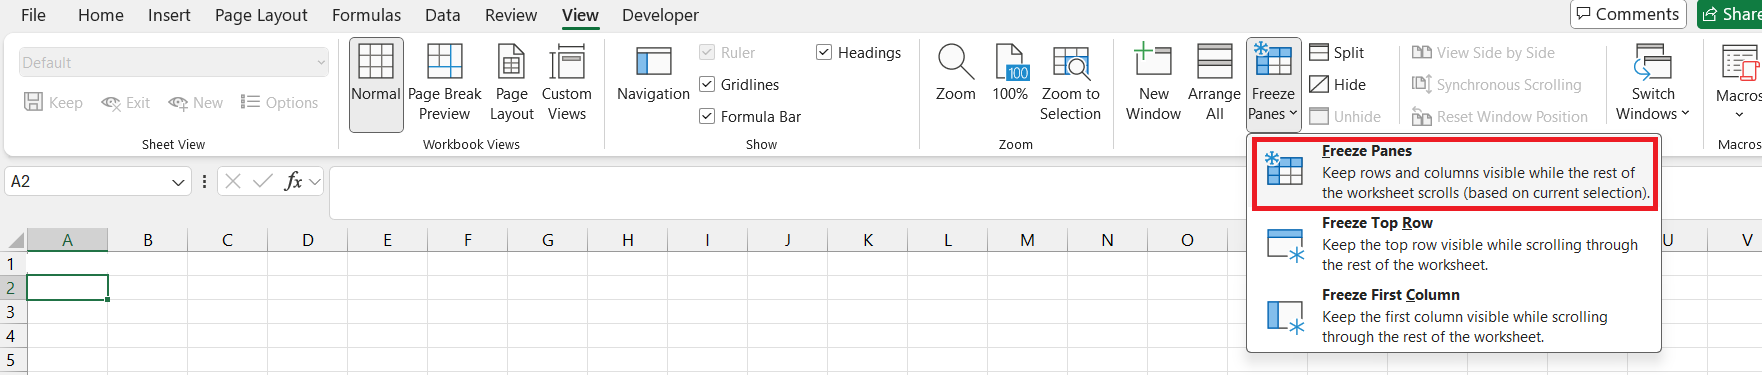Click Keep sheet view

[53, 103]
